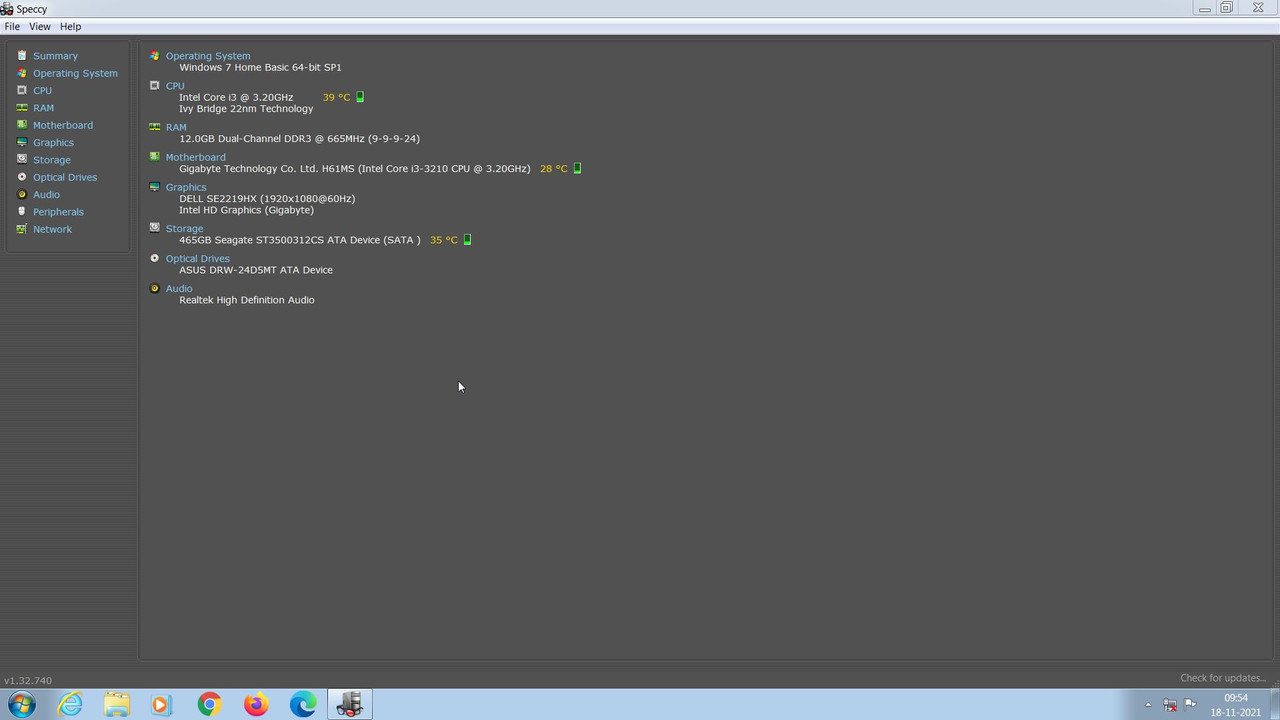Click the Graphics monitor icon in sidebar

pos(22,142)
